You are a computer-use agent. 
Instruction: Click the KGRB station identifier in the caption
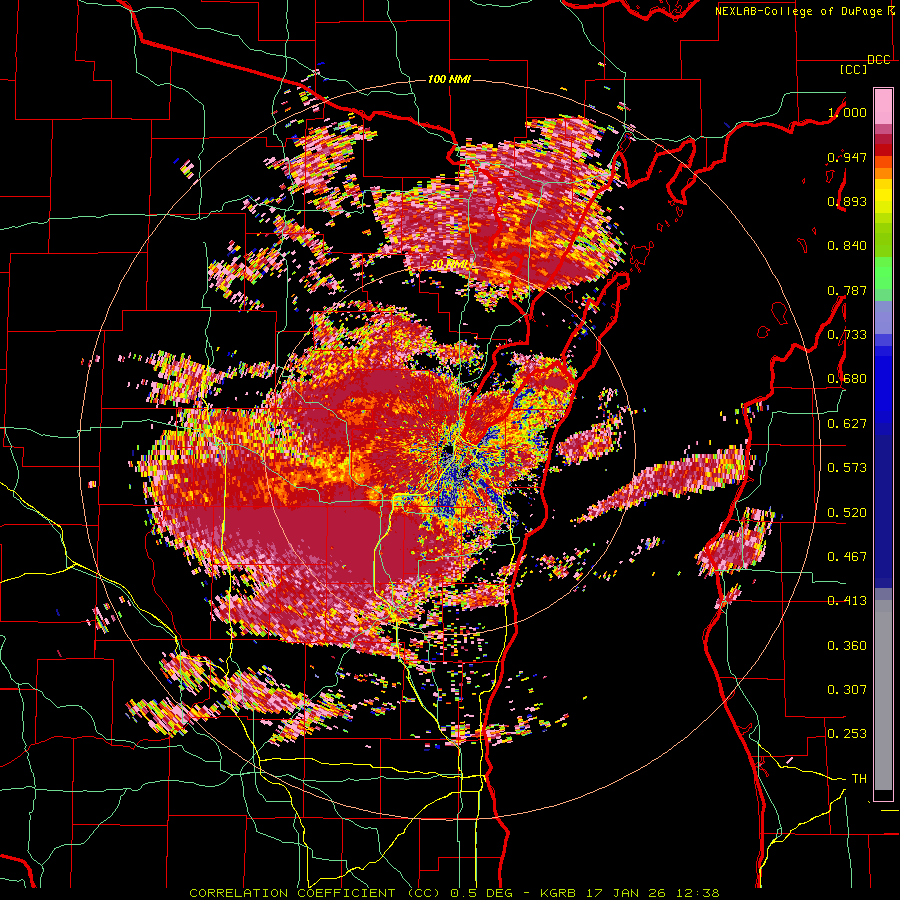tap(558, 893)
